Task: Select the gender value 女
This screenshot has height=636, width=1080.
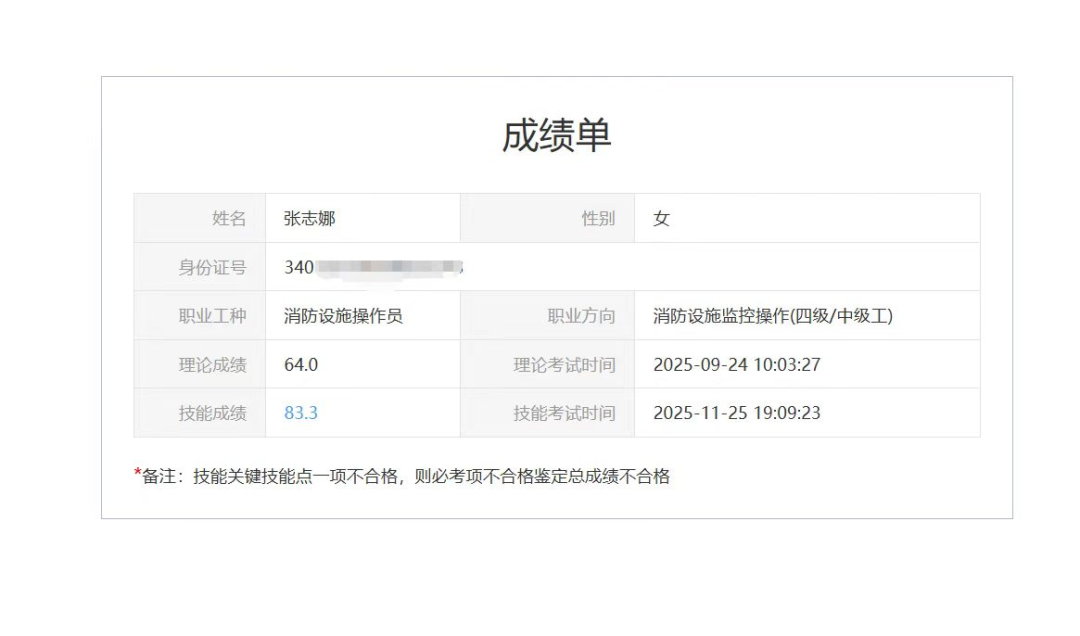Action: coord(660,216)
